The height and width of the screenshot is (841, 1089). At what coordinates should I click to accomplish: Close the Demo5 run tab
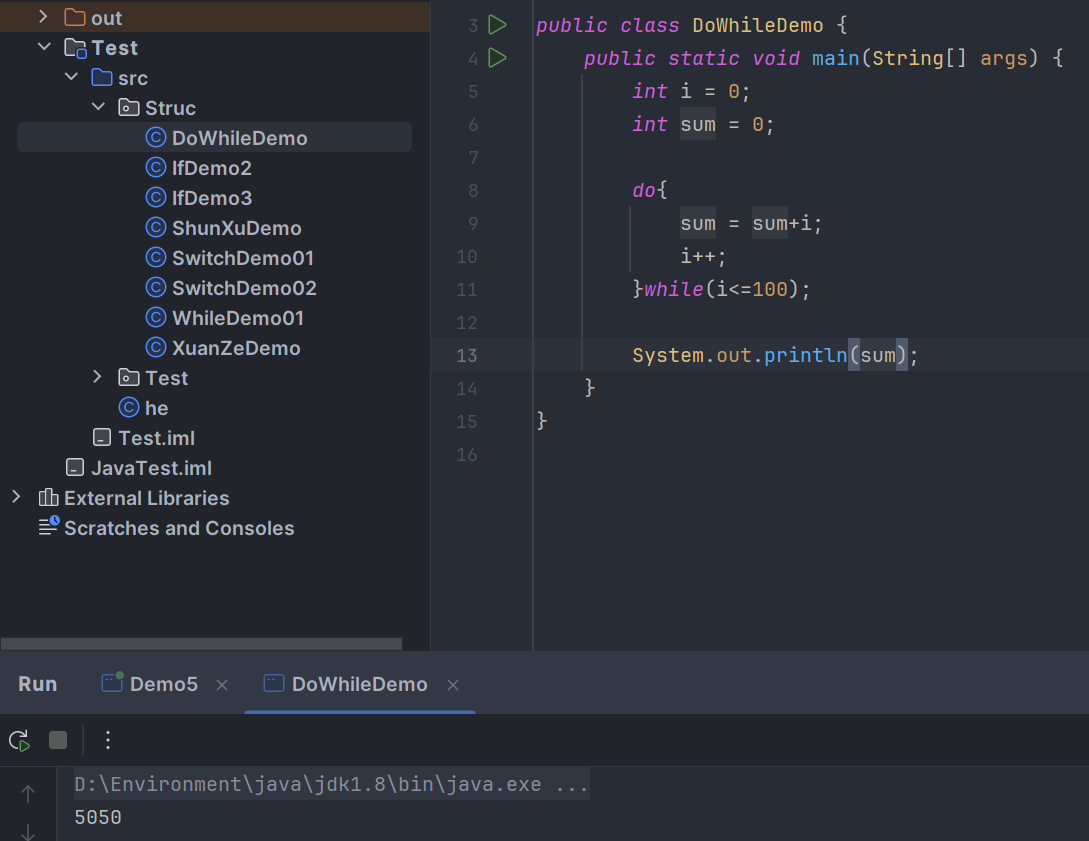[x=222, y=685]
